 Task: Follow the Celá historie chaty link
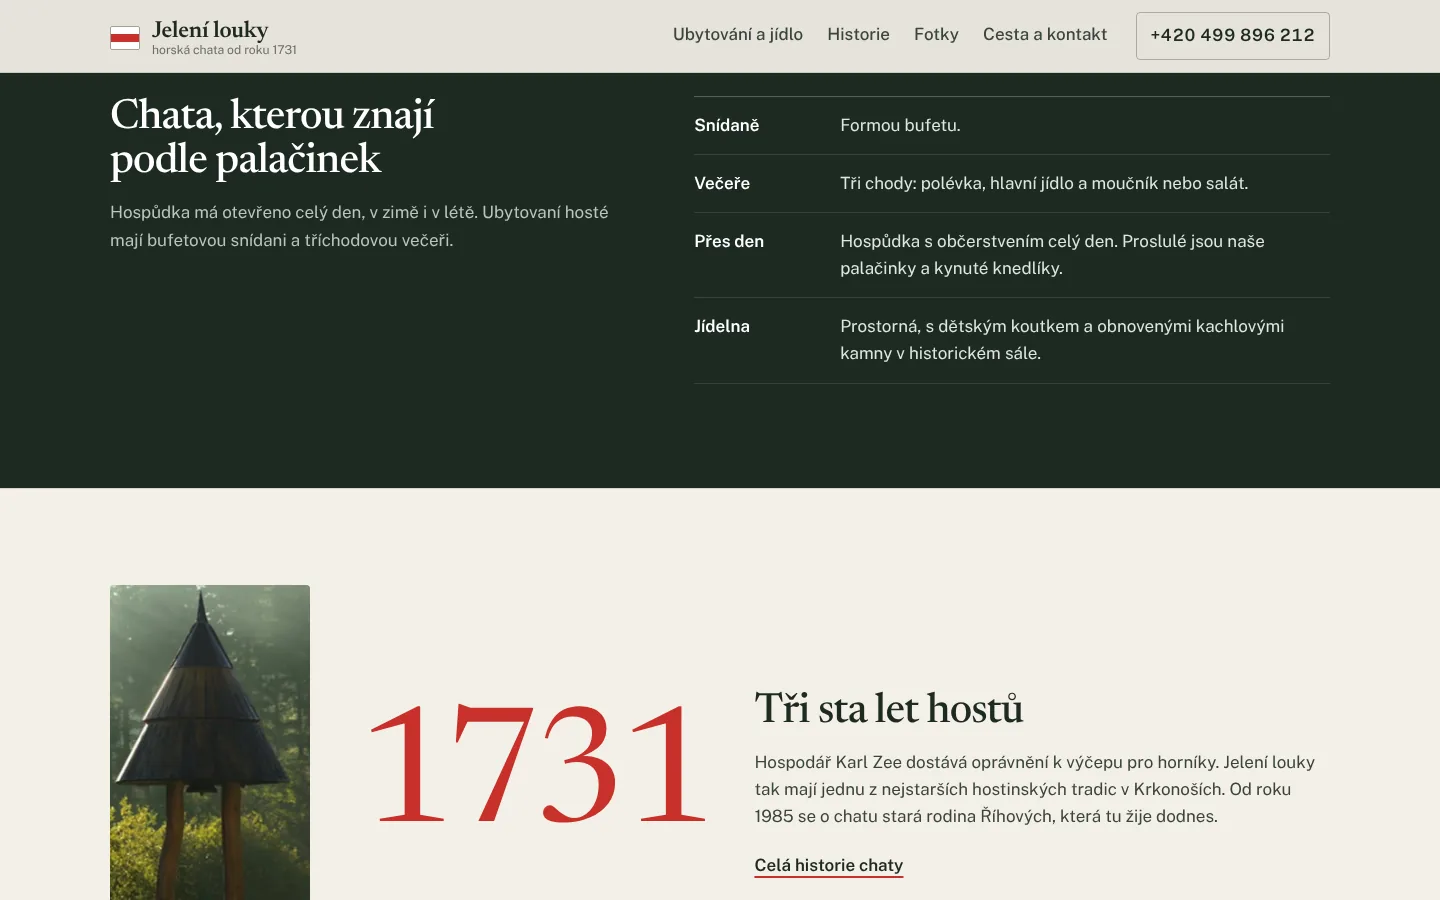point(829,866)
